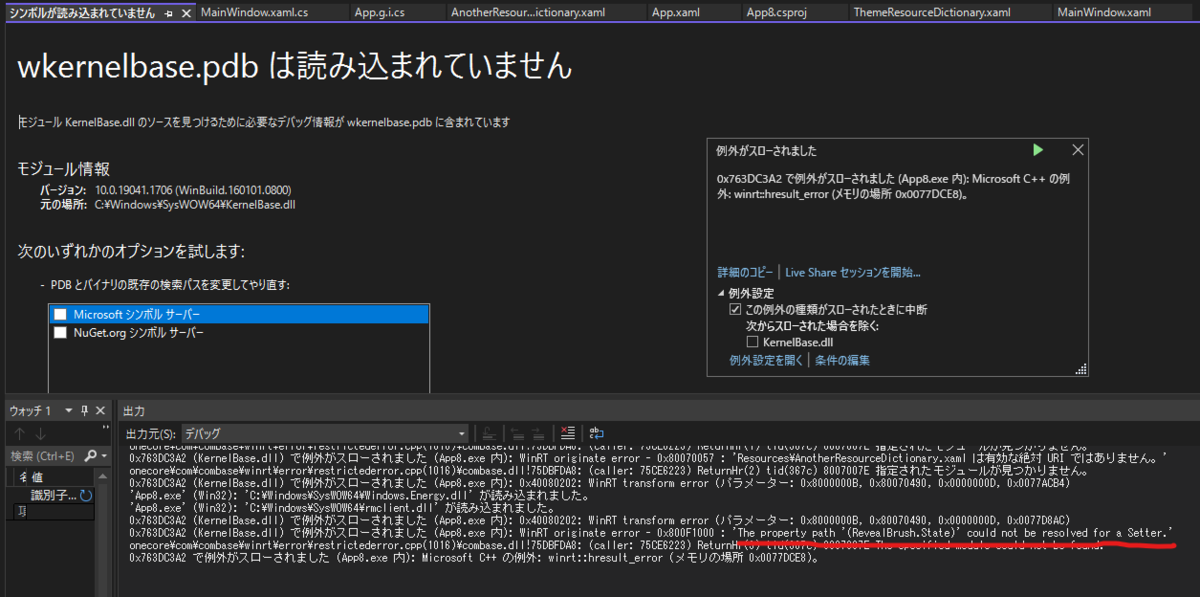Pin the symbols-not-loaded document tab
1200x597 pixels.
coord(170,13)
